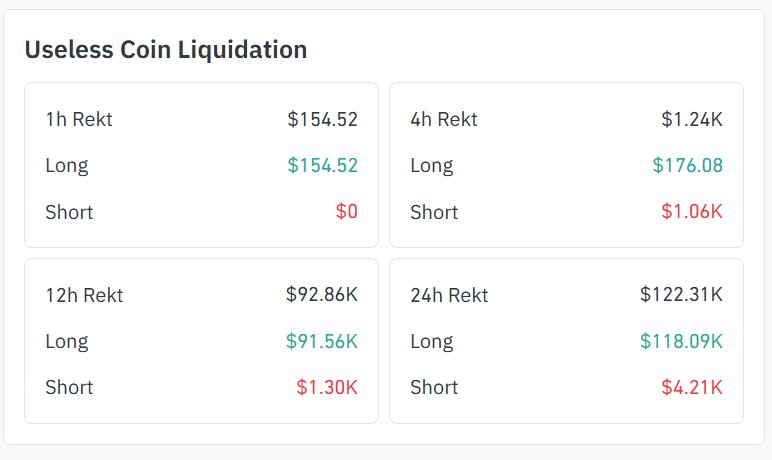
Task: Click the Long label in 1h card
Action: coord(66,166)
